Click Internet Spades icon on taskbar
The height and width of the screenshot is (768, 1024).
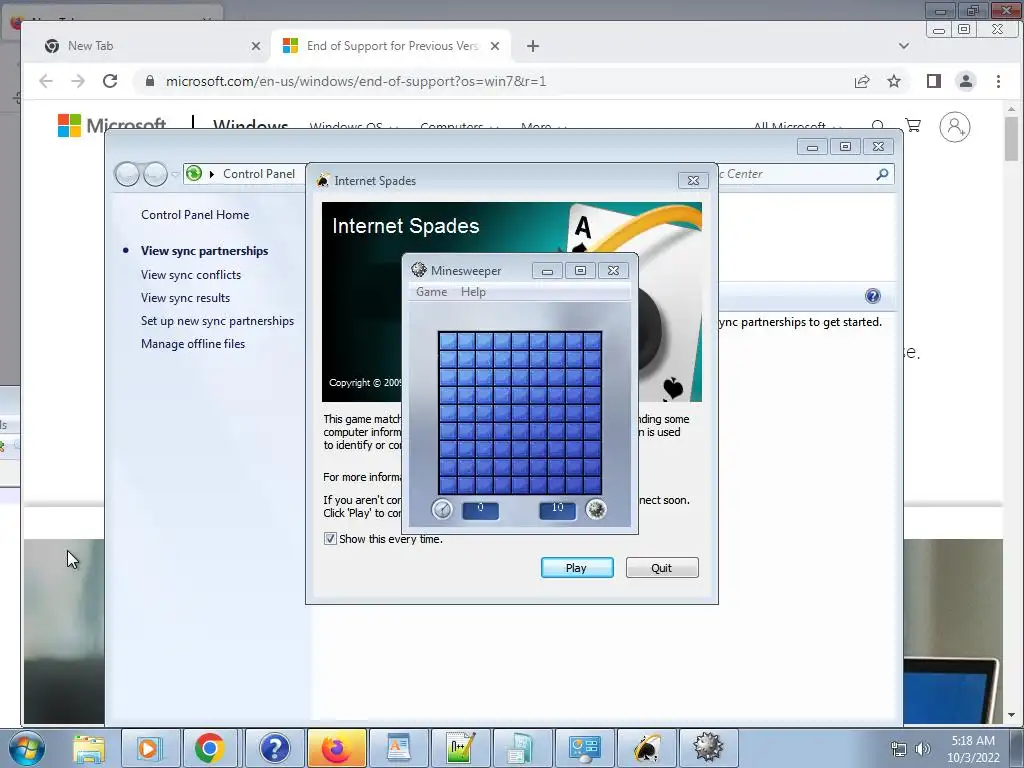point(647,748)
